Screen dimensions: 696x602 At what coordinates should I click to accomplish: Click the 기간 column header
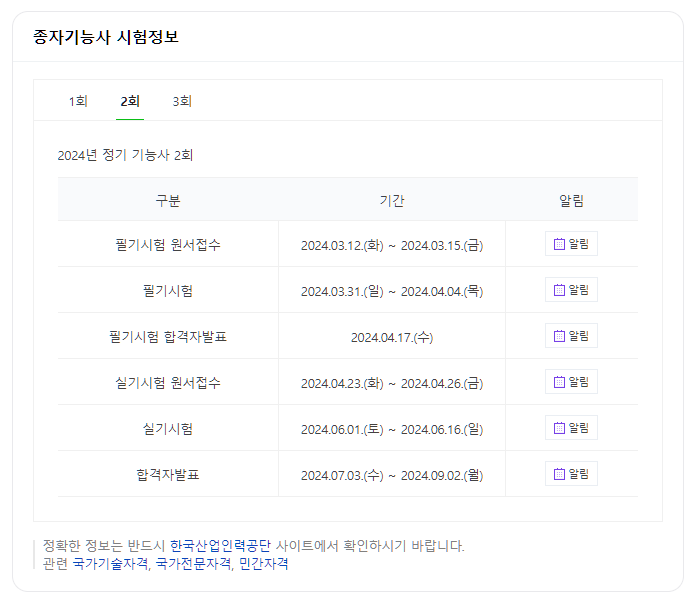tap(392, 200)
